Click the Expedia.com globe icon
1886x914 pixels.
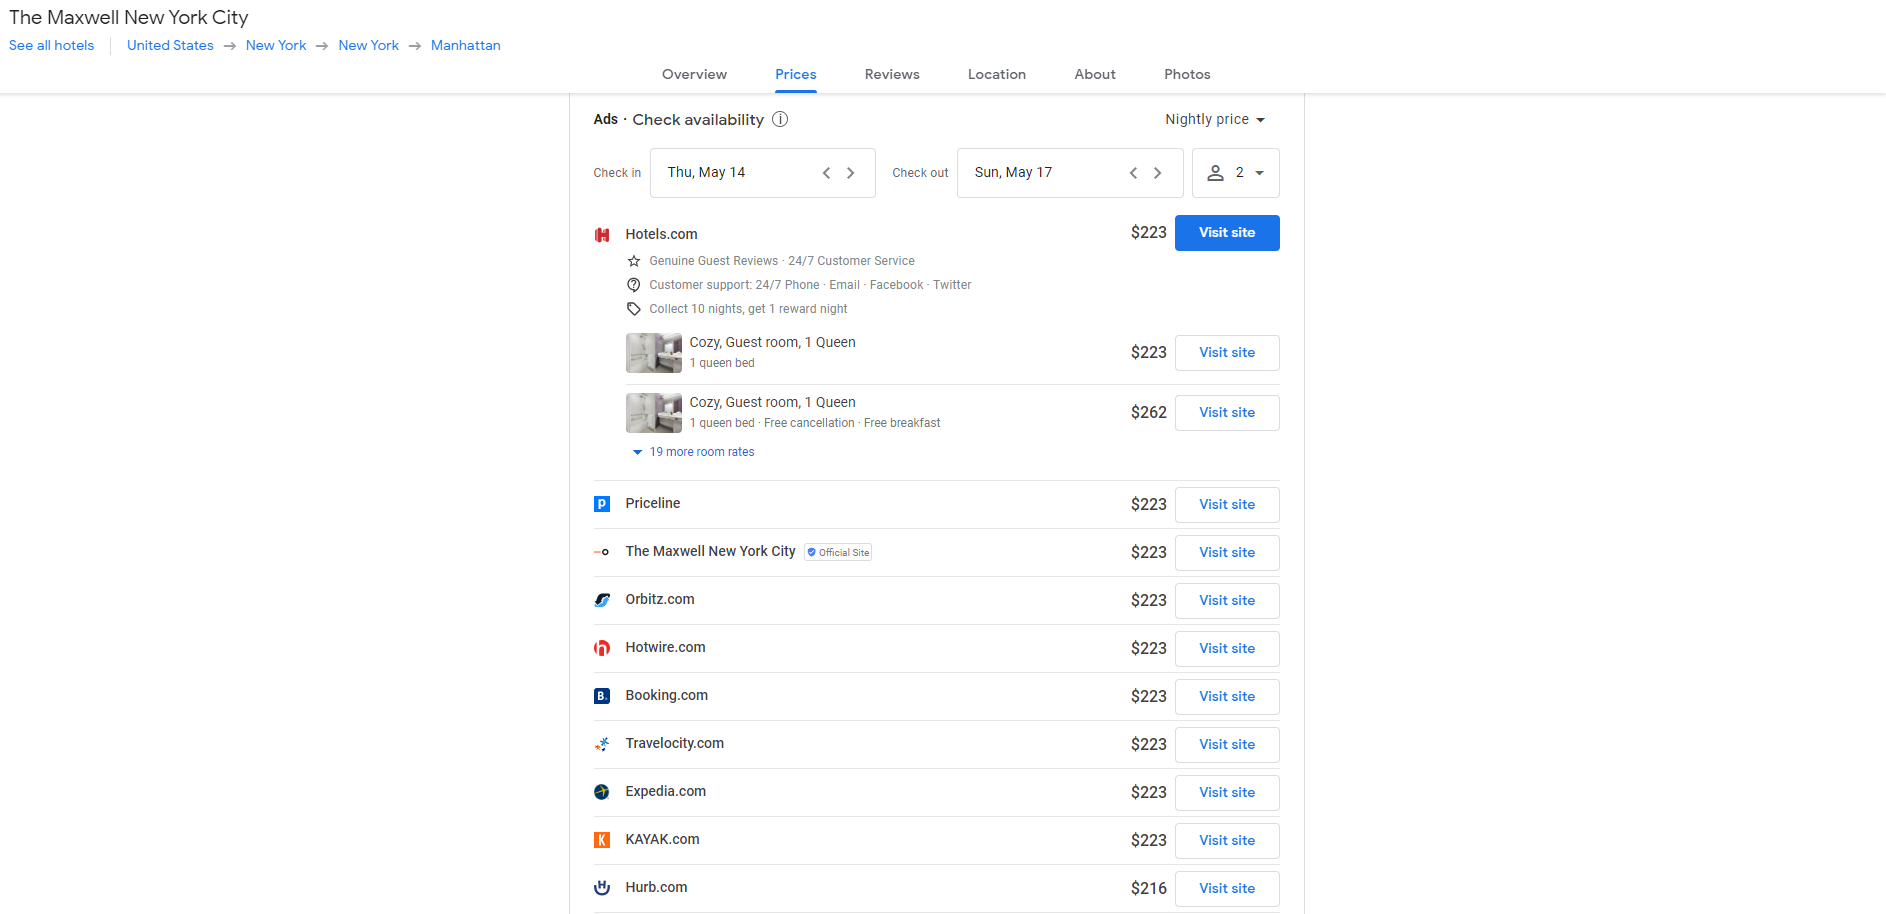[602, 792]
